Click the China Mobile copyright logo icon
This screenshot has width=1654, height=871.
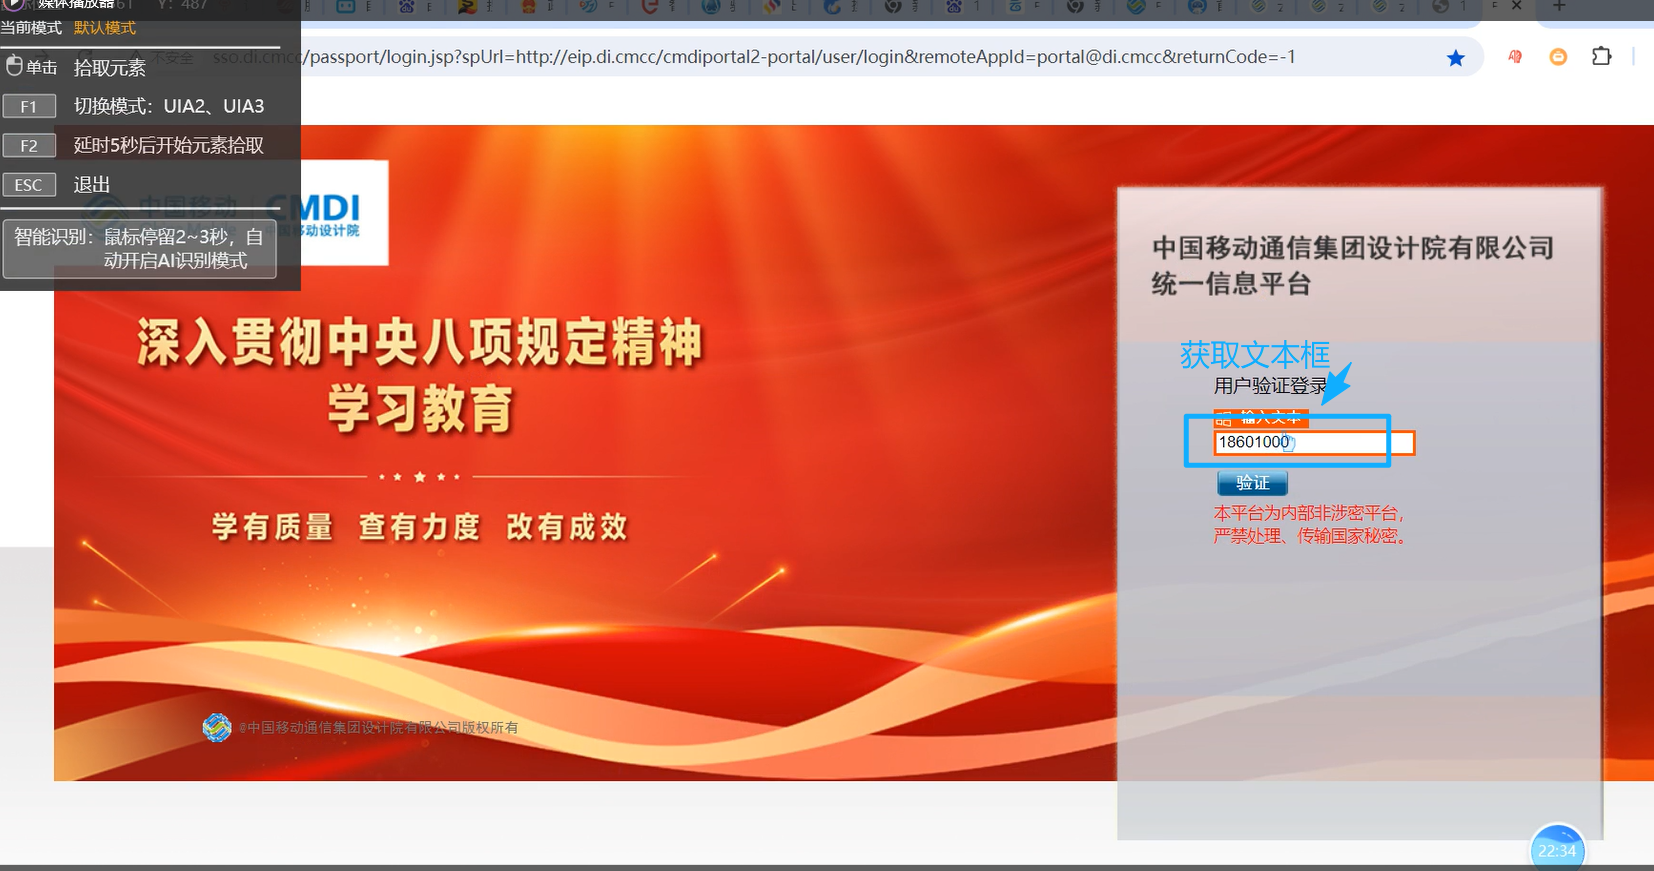coord(217,727)
